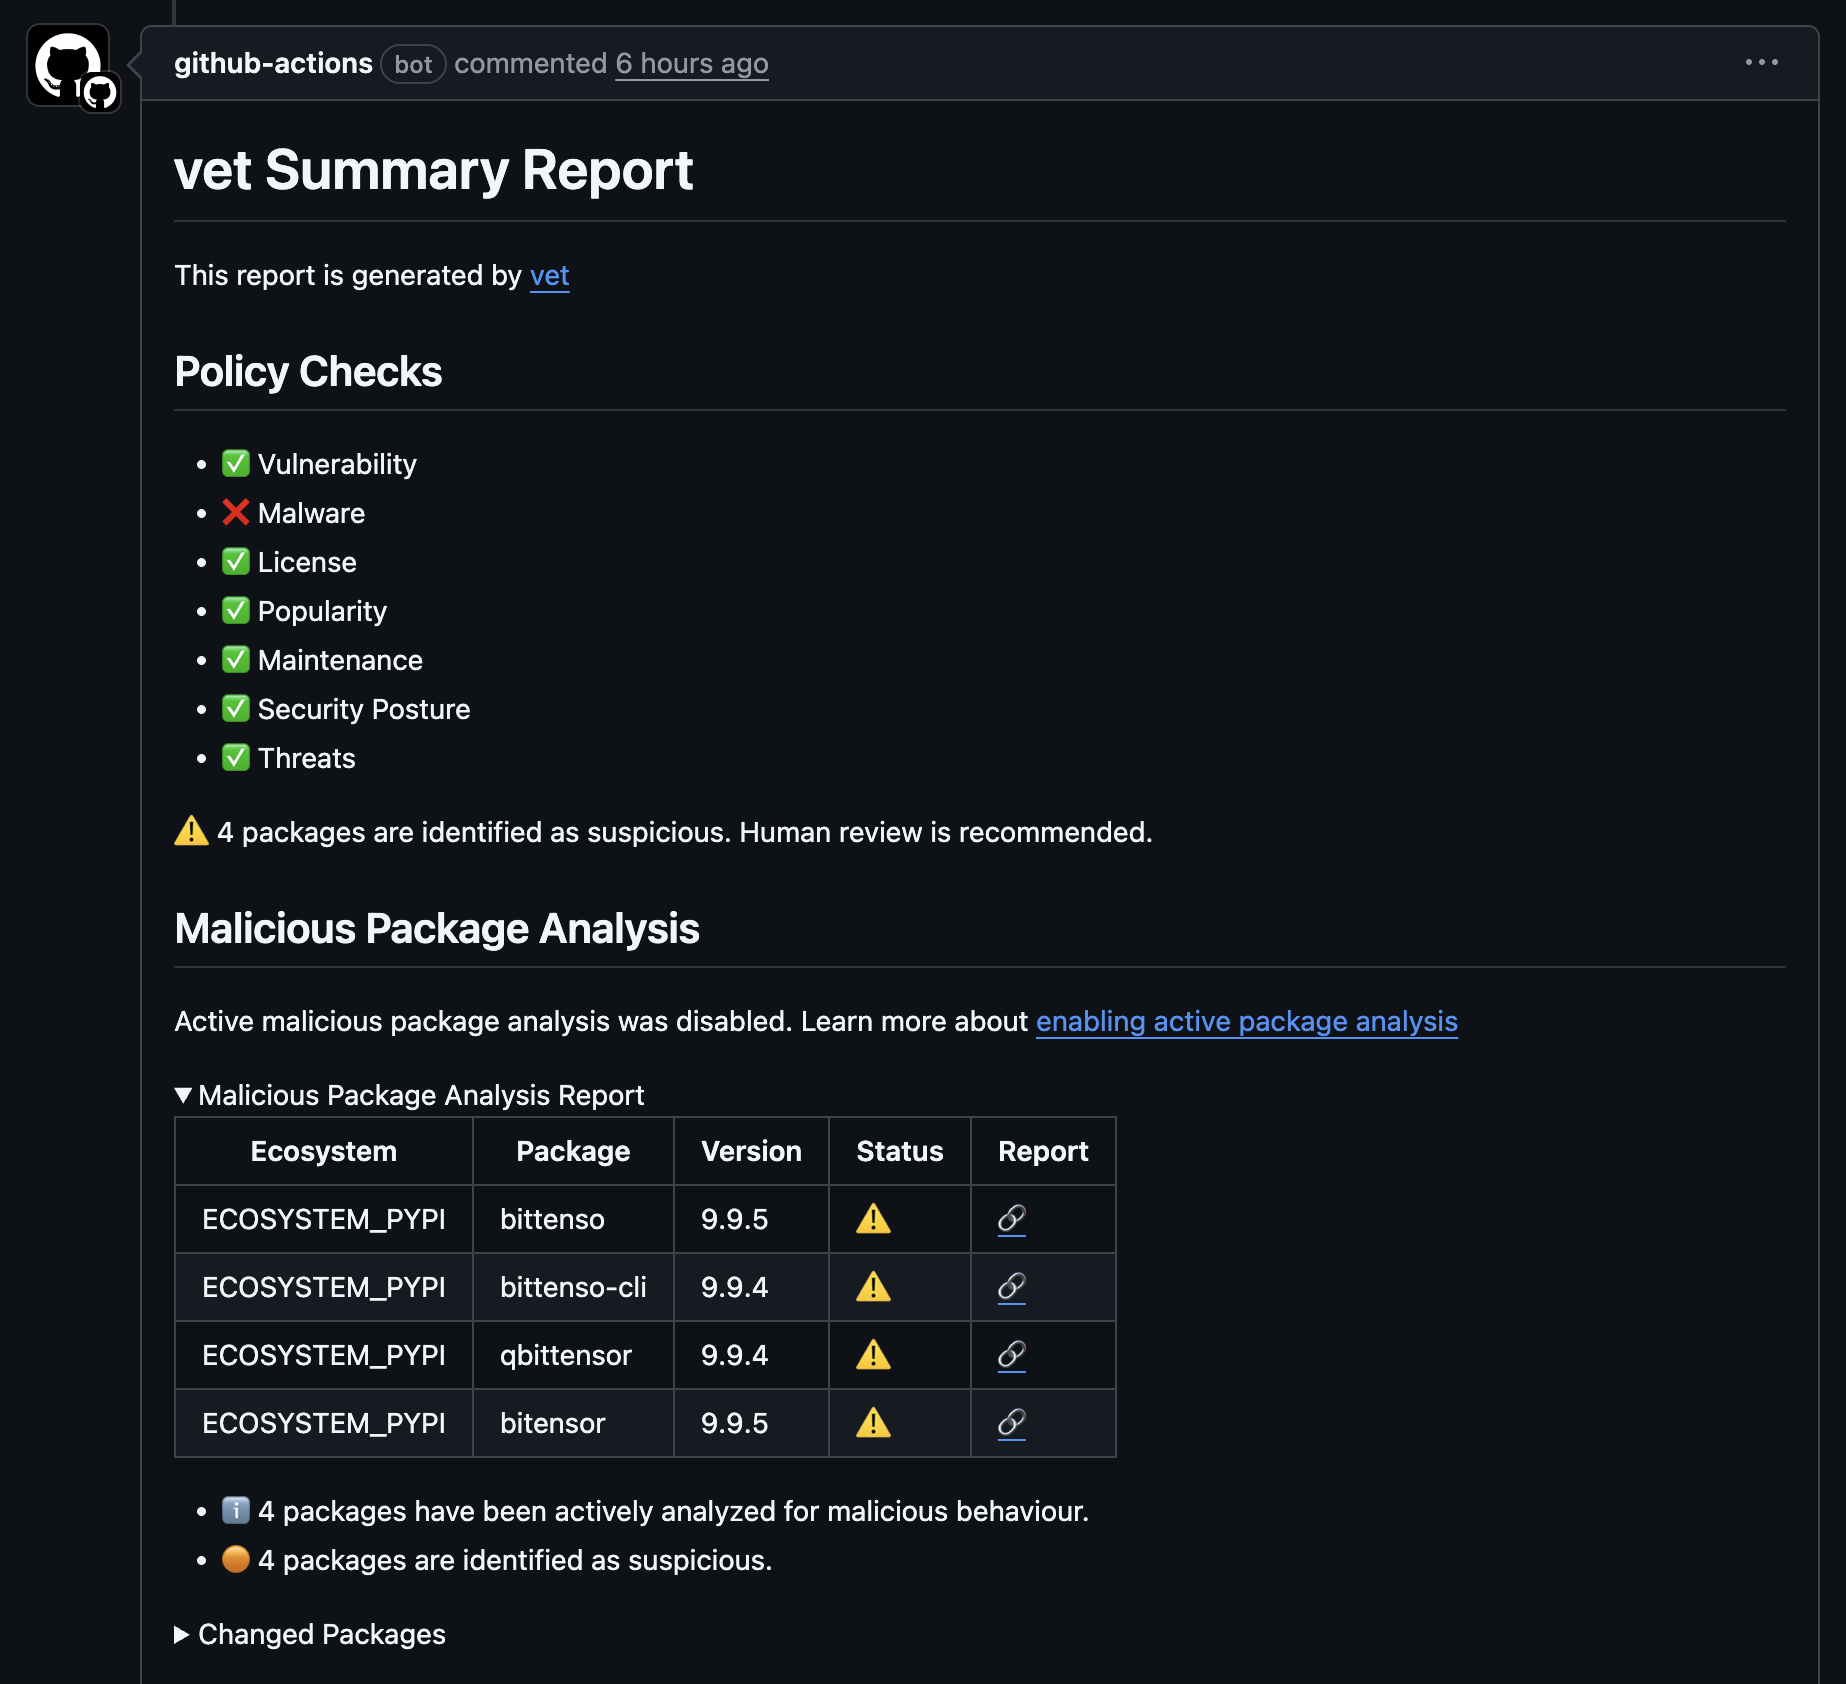Open the comment options ellipsis menu

1761,62
